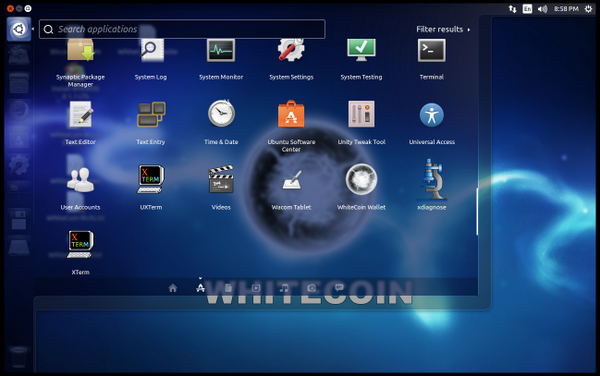
Task: Click the Dash results scrollbar
Action: [x=477, y=211]
